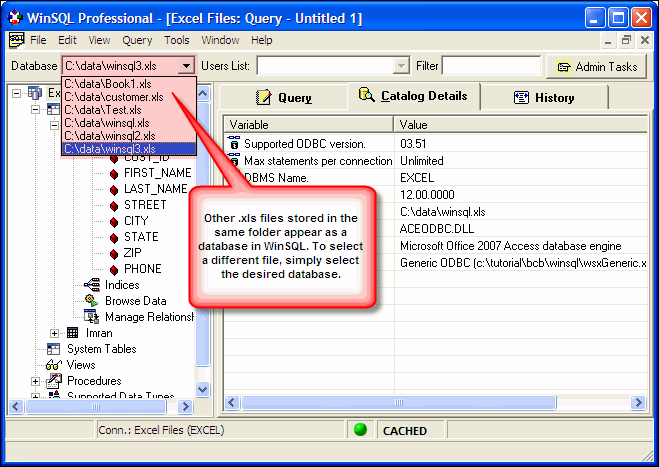This screenshot has height=467, width=659.
Task: Click the Procedures icon
Action: [54, 380]
